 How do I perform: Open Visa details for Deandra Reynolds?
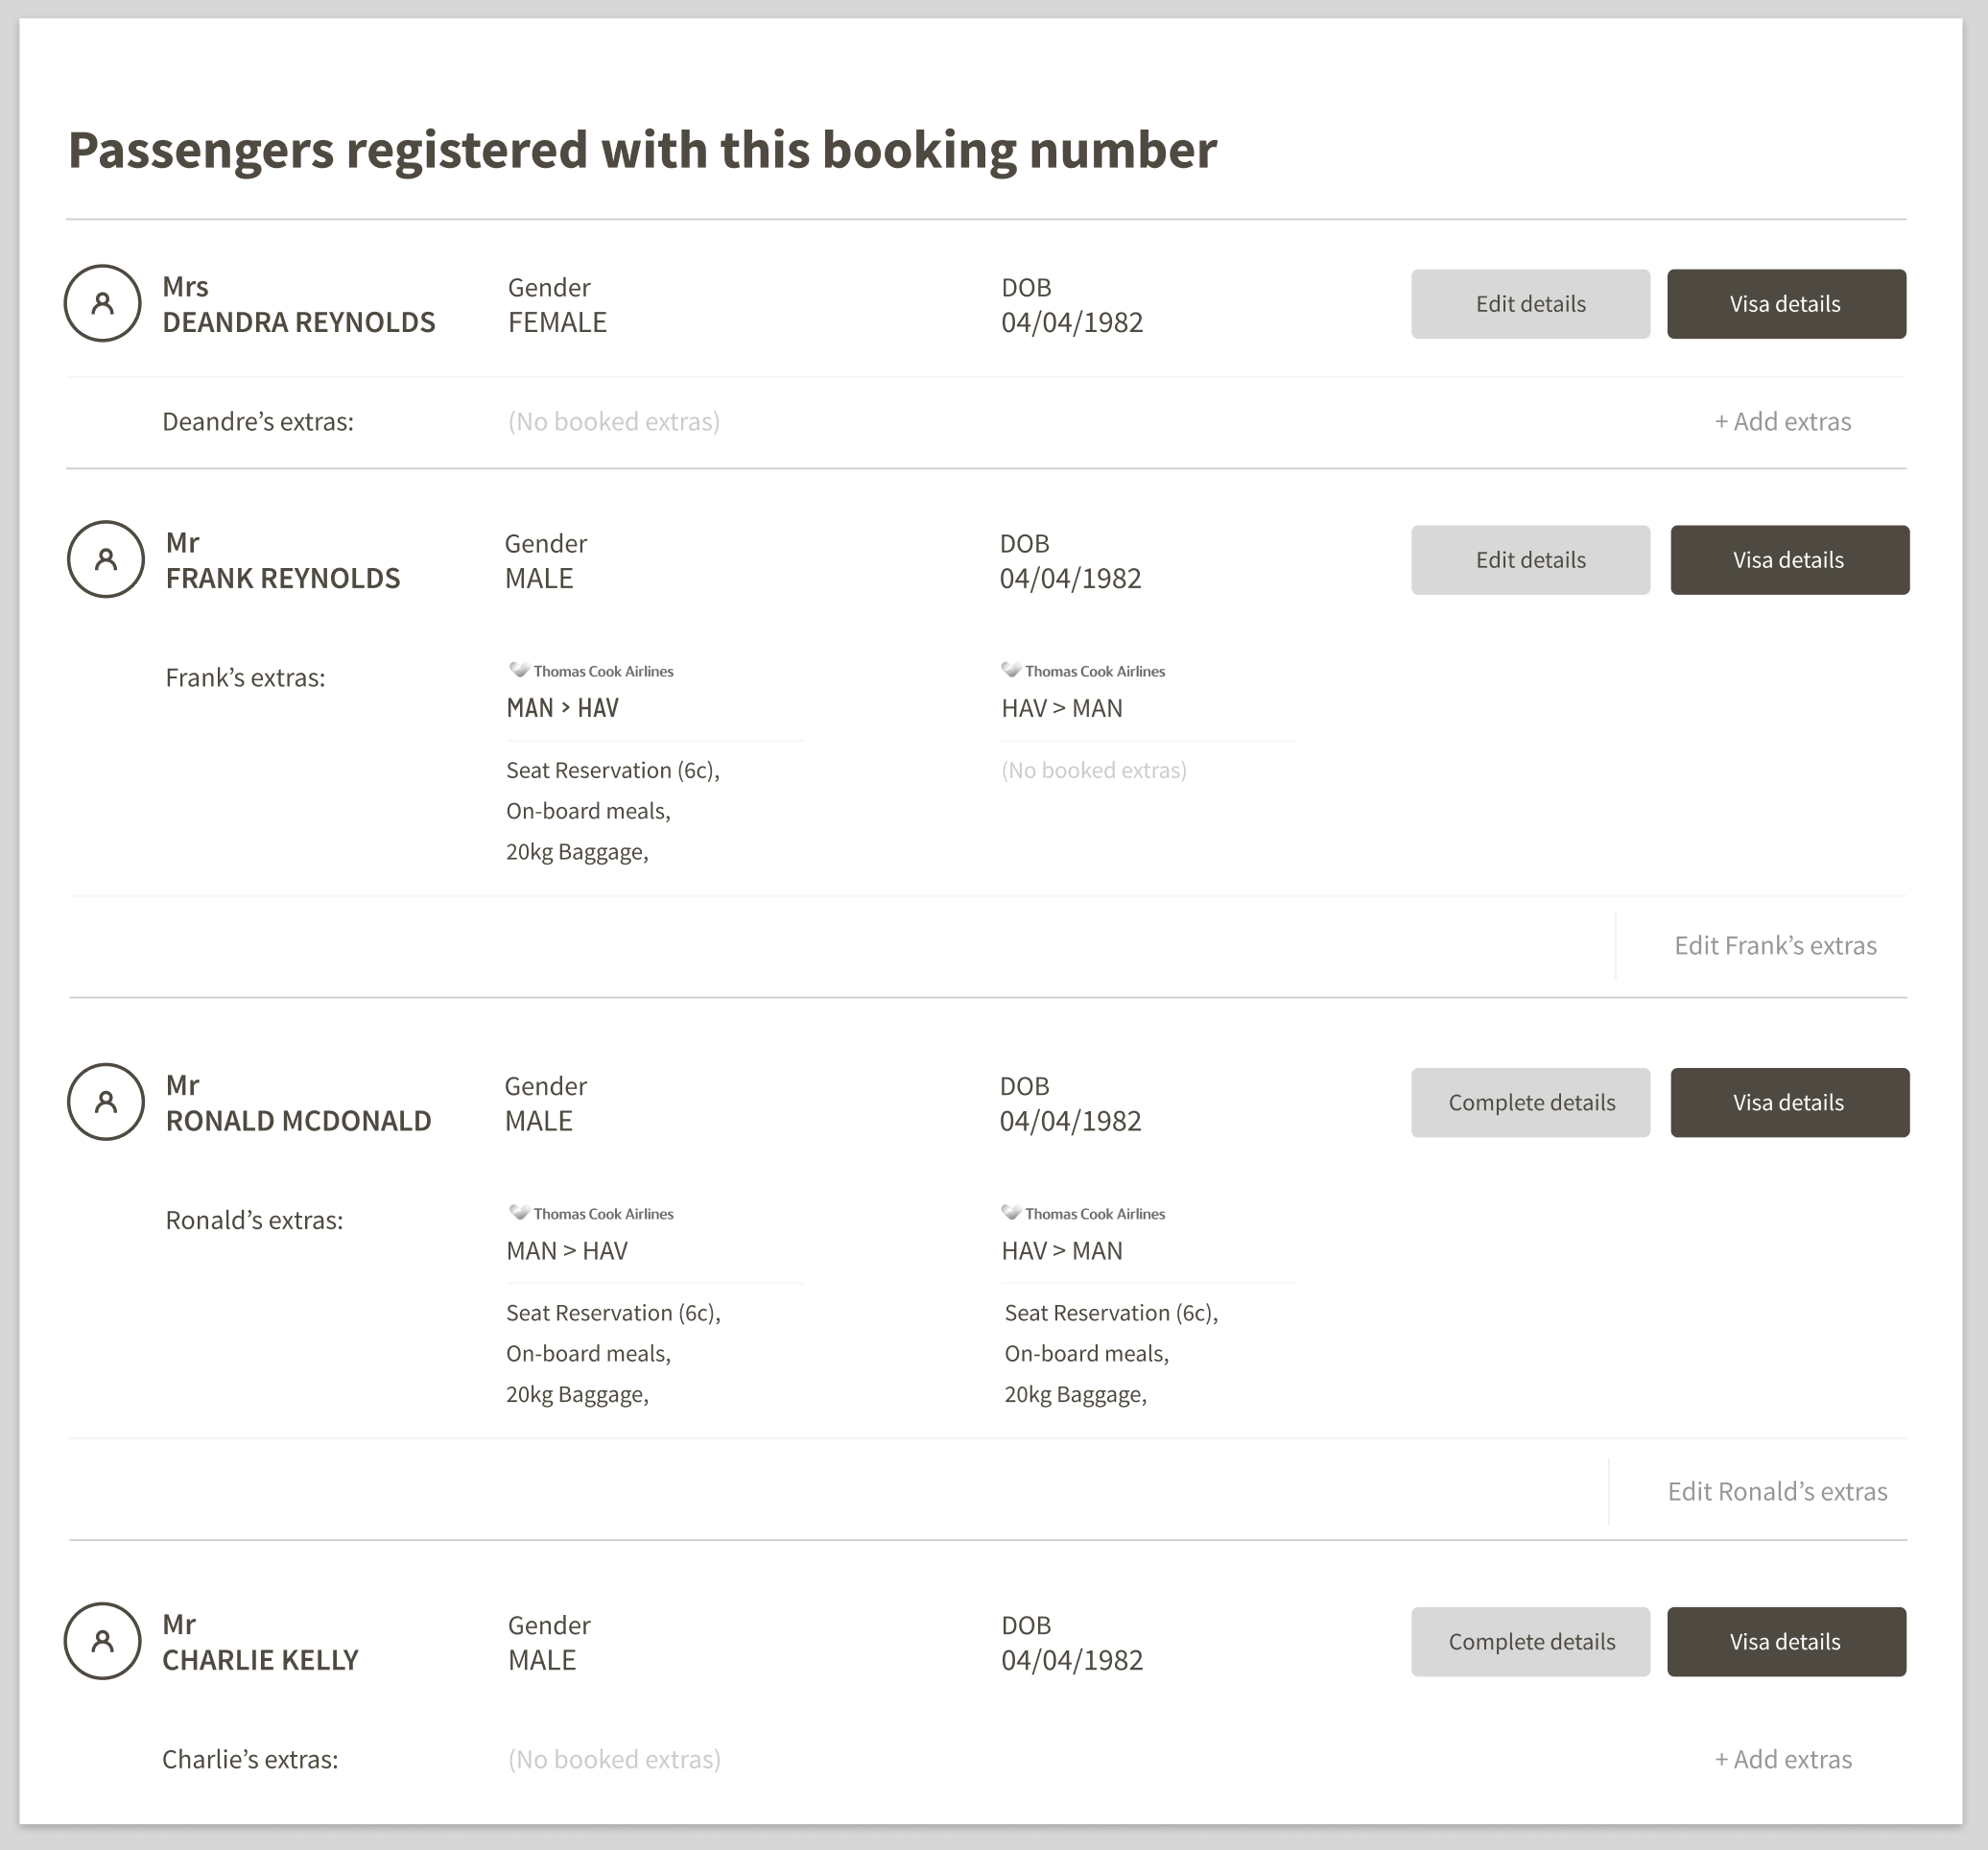click(x=1786, y=304)
